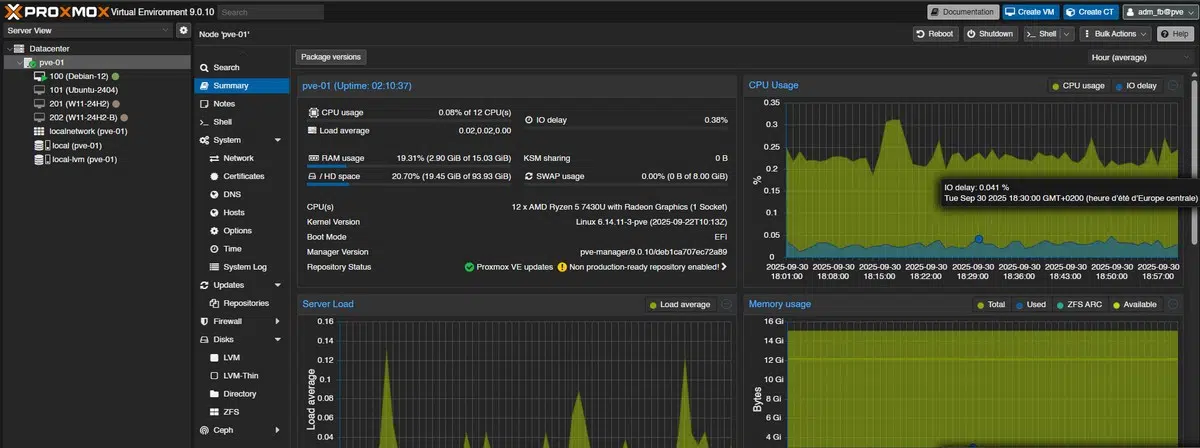Toggle the CPU usage legend series

(x=1078, y=86)
